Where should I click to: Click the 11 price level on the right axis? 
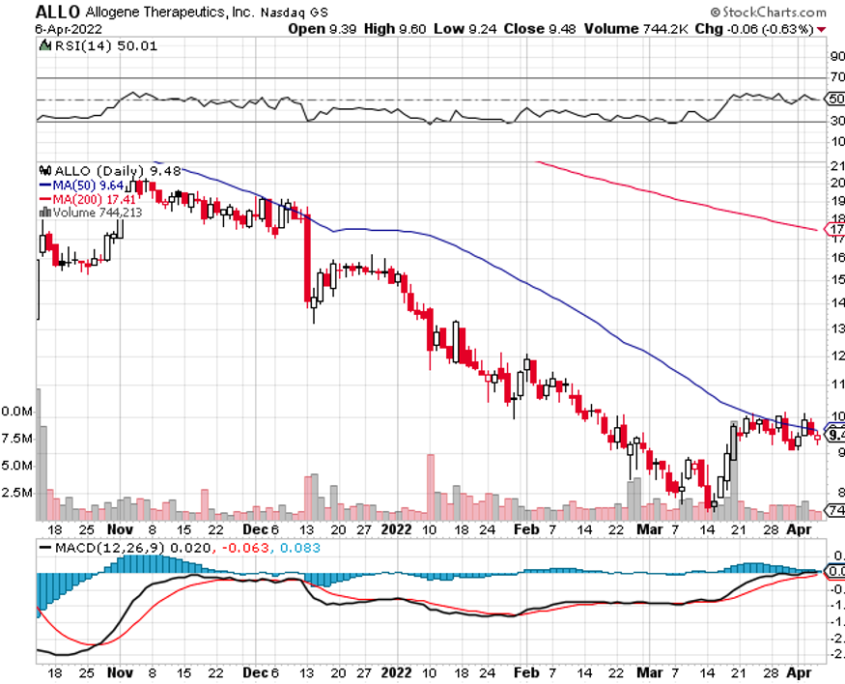(837, 384)
